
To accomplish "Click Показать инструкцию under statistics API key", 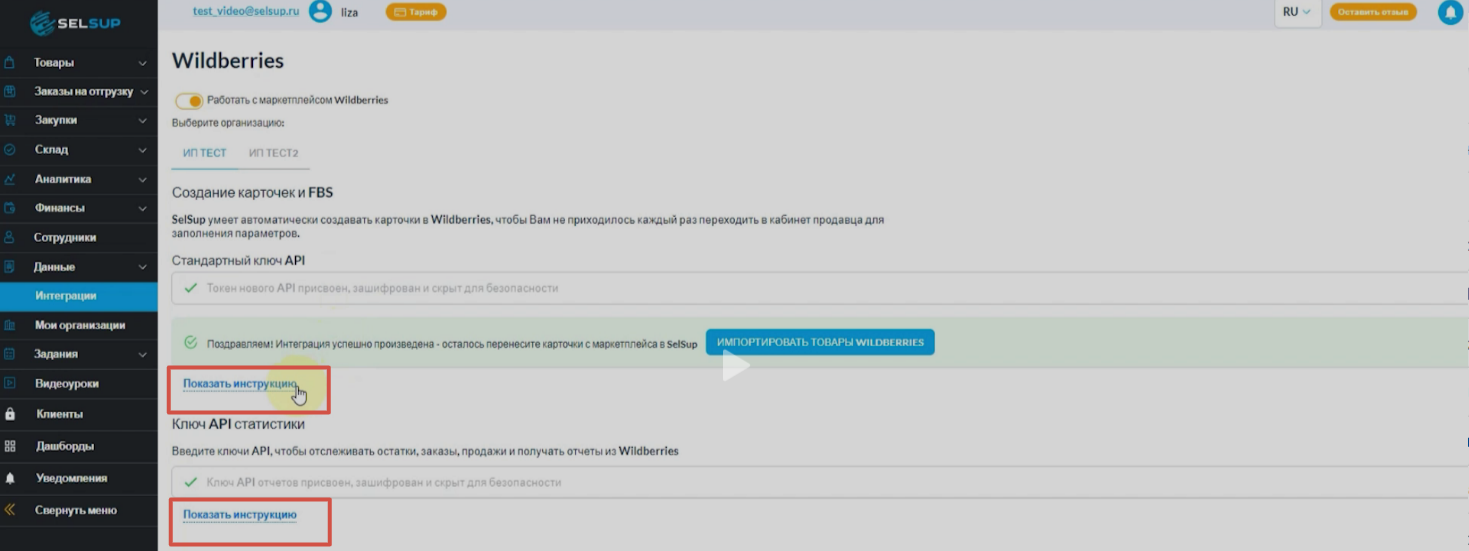I will pyautogui.click(x=240, y=514).
